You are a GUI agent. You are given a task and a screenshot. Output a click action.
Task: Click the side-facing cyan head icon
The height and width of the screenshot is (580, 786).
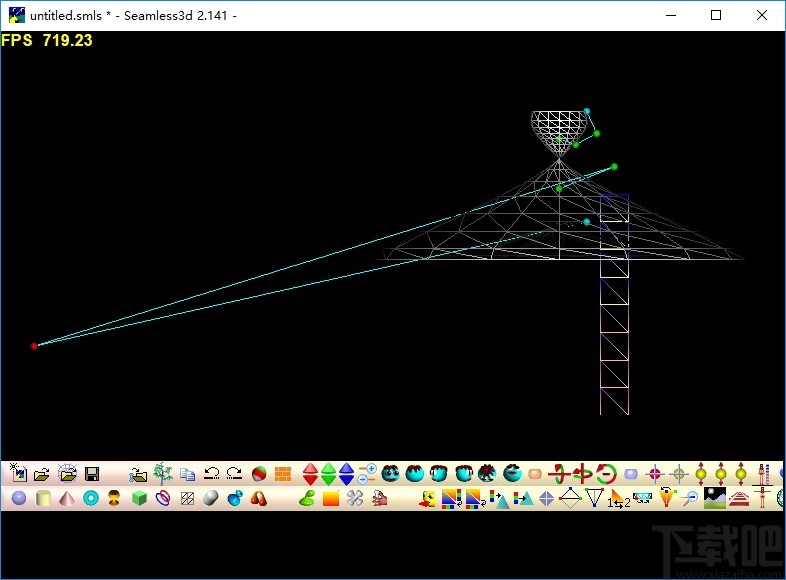tap(512, 474)
